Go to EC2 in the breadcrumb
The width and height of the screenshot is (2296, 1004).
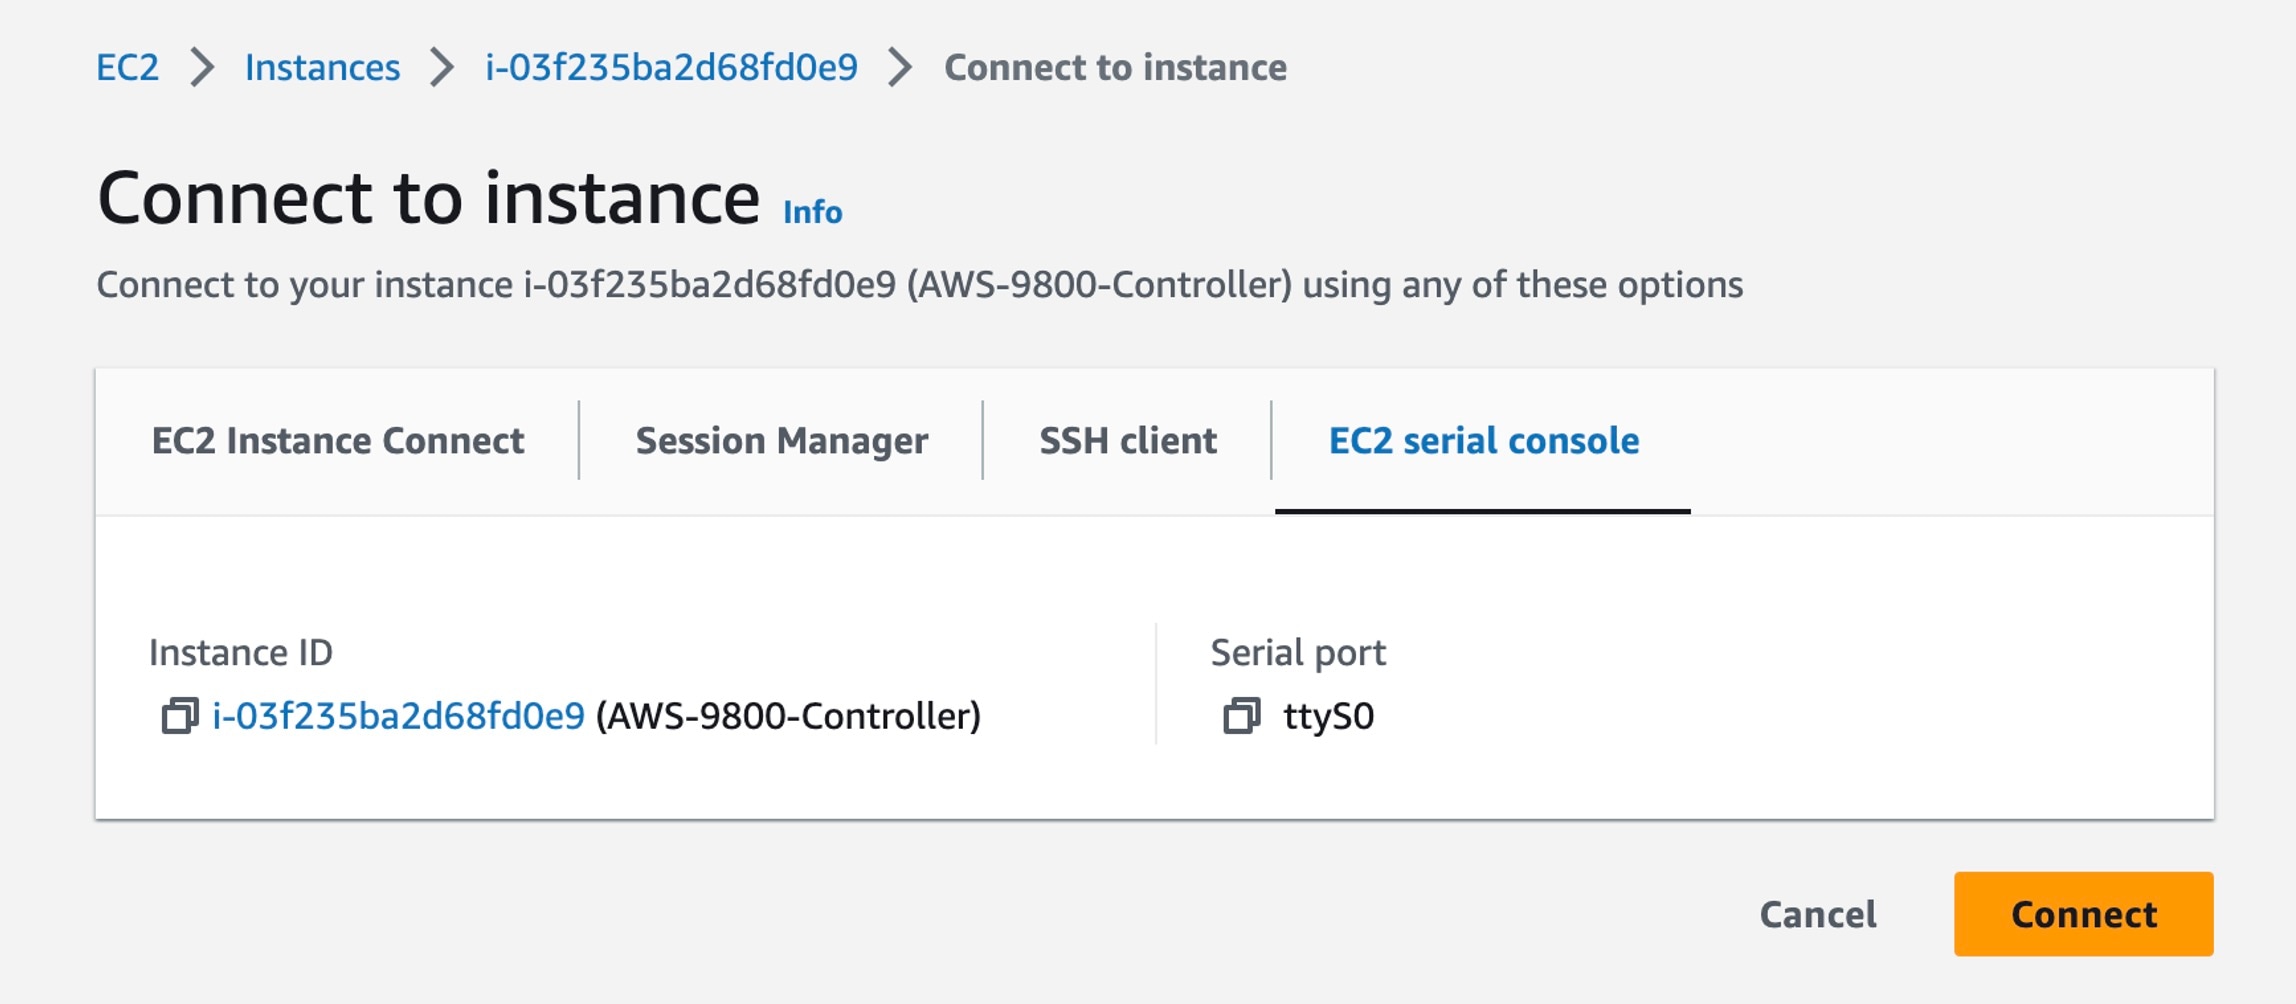(127, 68)
